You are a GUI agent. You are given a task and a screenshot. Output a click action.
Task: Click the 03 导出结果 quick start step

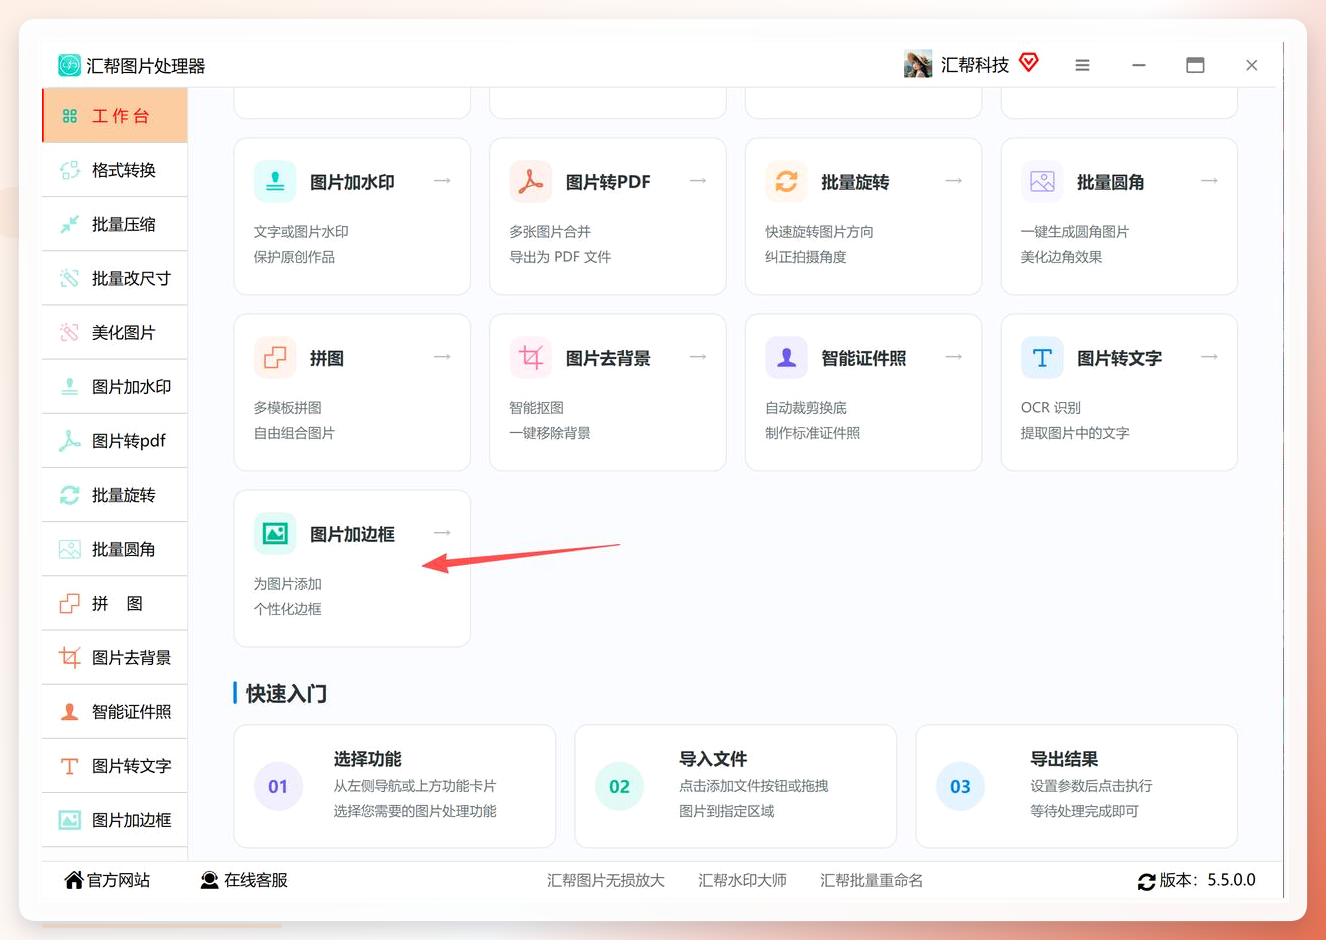[1077, 786]
